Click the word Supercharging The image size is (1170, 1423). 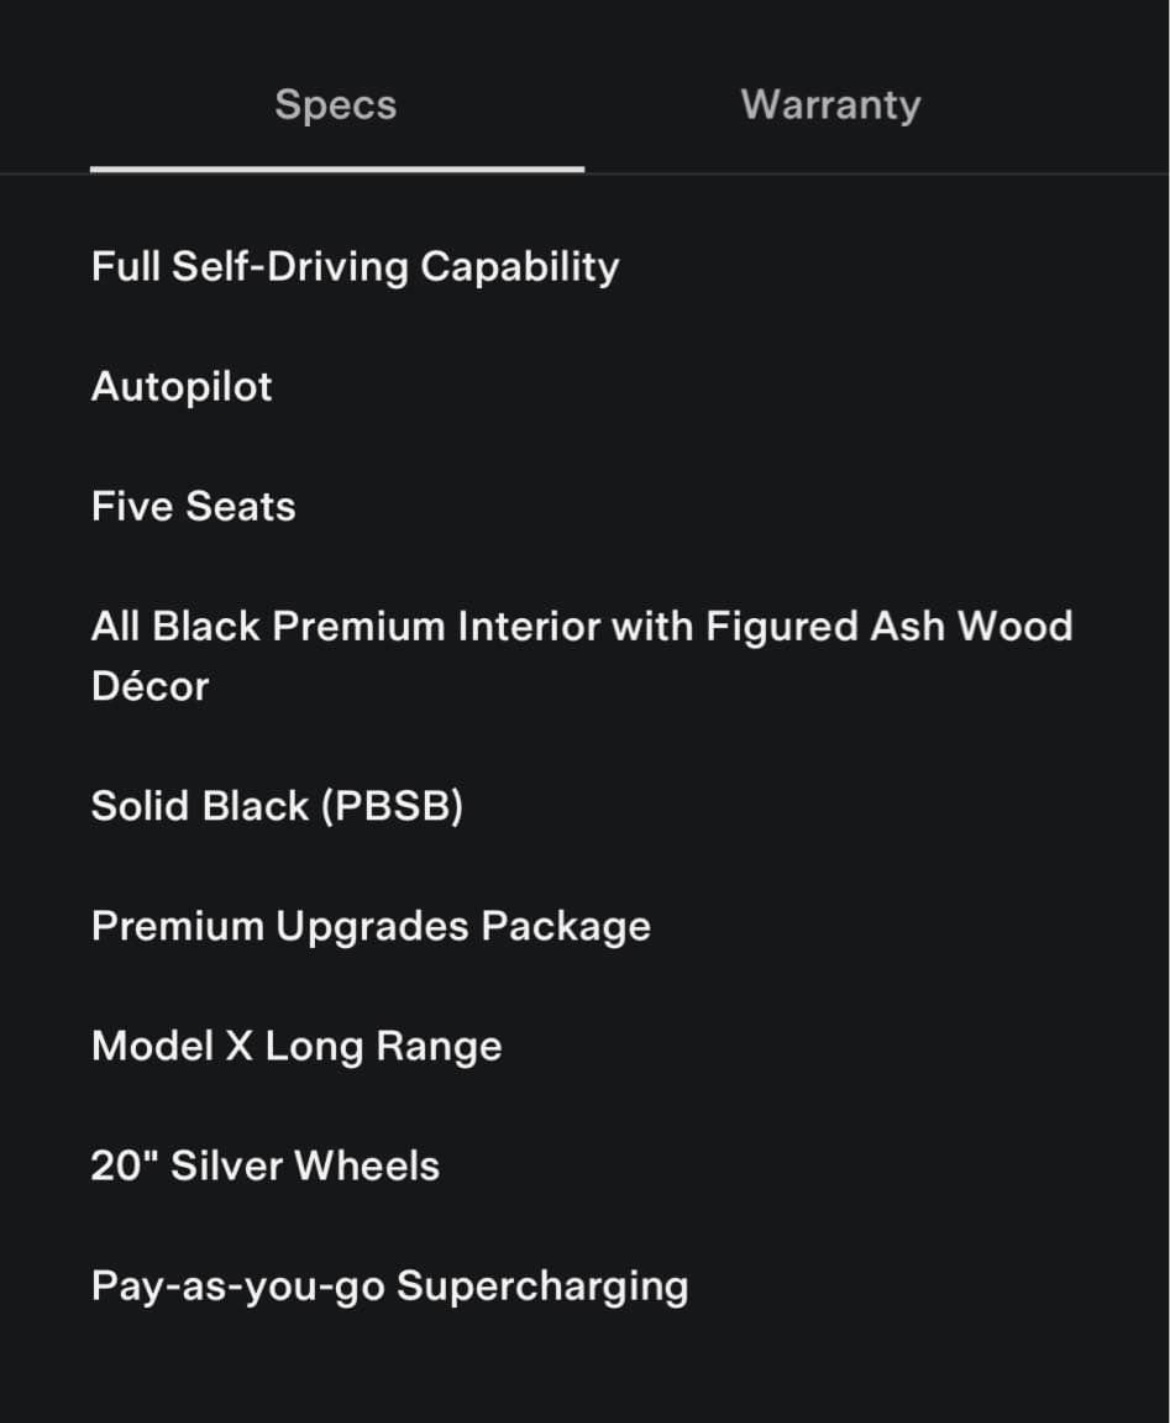(543, 1286)
